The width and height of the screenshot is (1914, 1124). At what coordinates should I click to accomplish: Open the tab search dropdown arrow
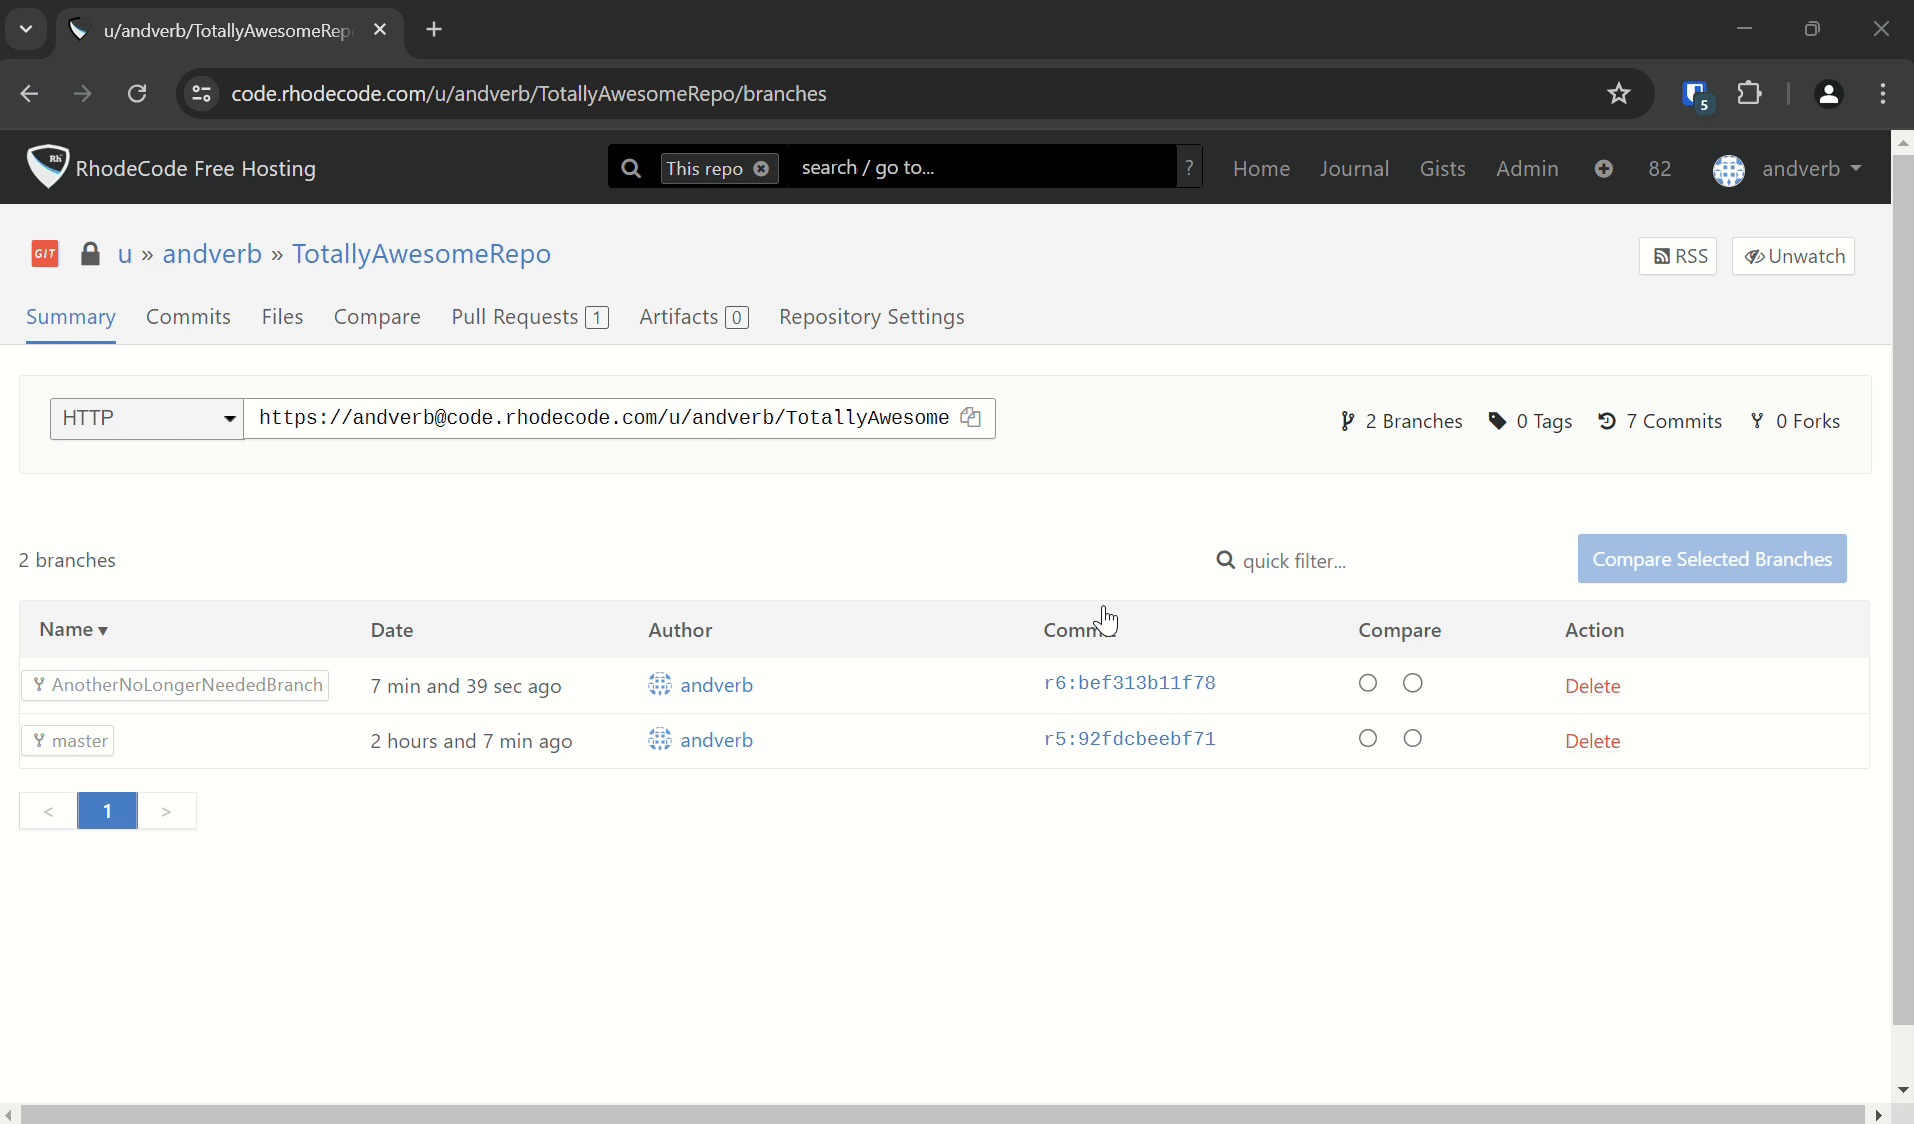[26, 29]
